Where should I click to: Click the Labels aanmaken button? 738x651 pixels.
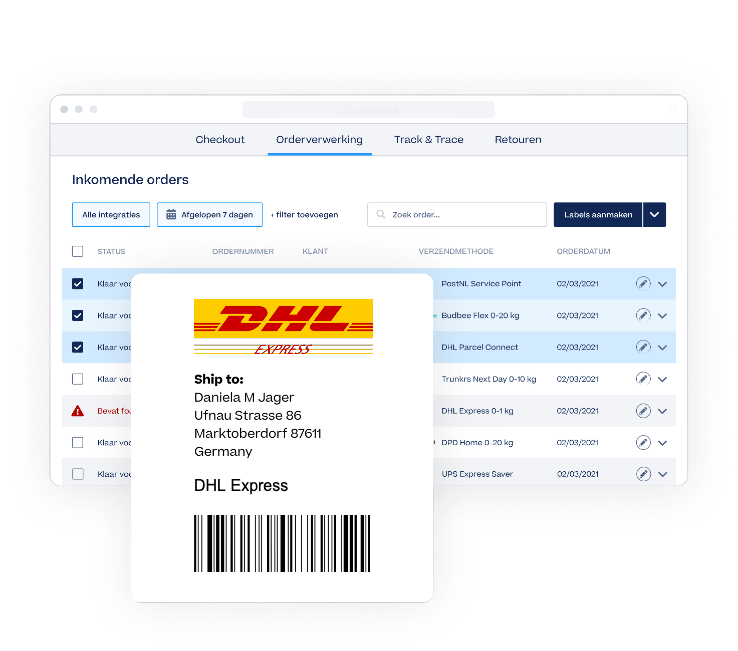coord(598,215)
